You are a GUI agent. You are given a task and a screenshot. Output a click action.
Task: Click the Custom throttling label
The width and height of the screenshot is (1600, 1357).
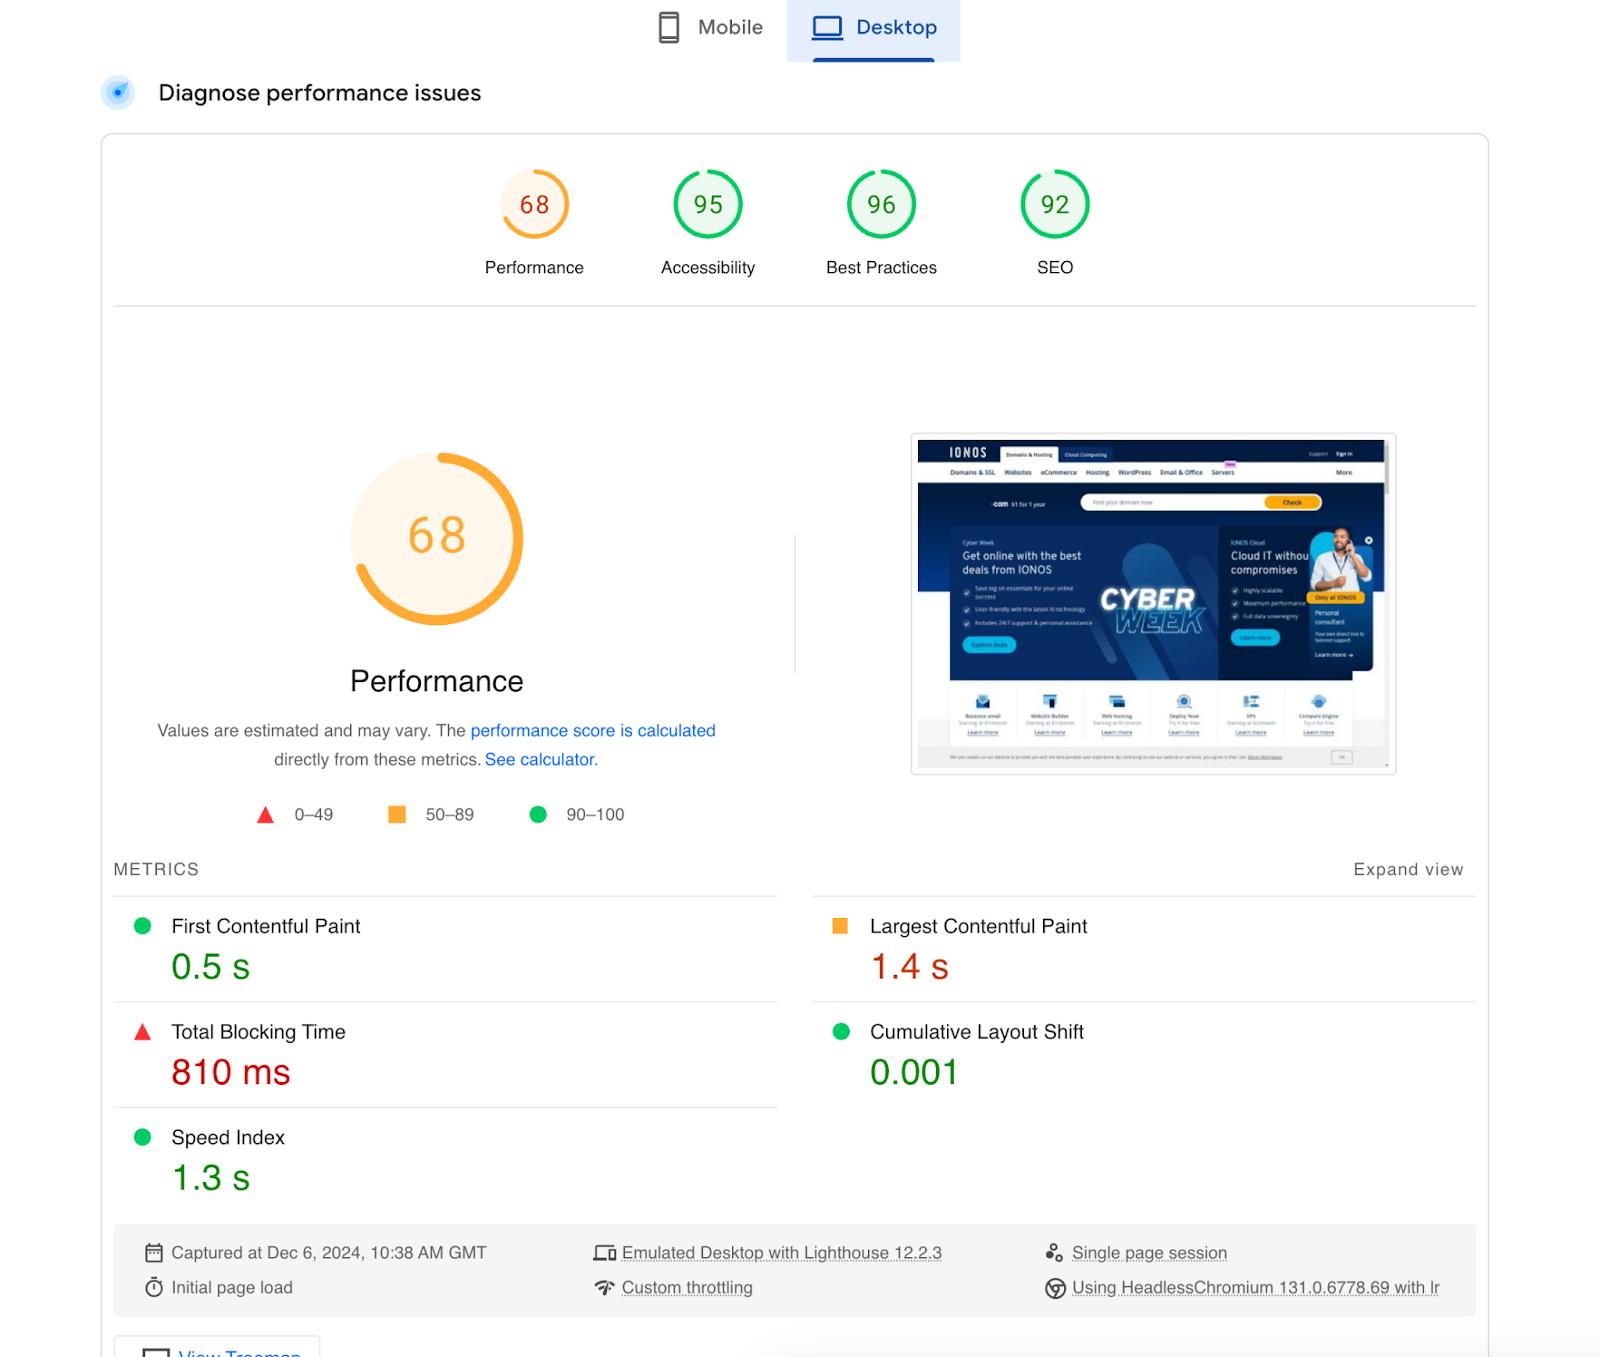[687, 1288]
